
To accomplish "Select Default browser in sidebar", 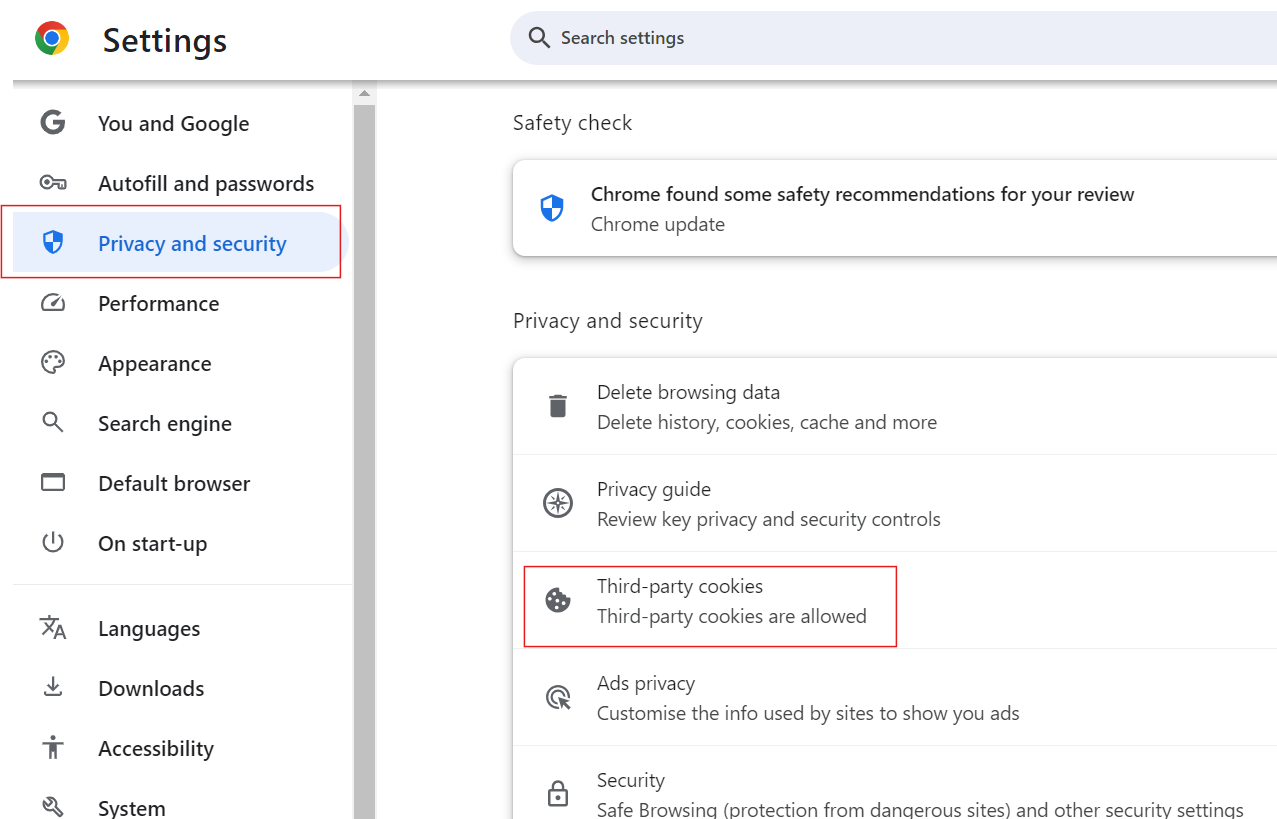I will coord(176,483).
